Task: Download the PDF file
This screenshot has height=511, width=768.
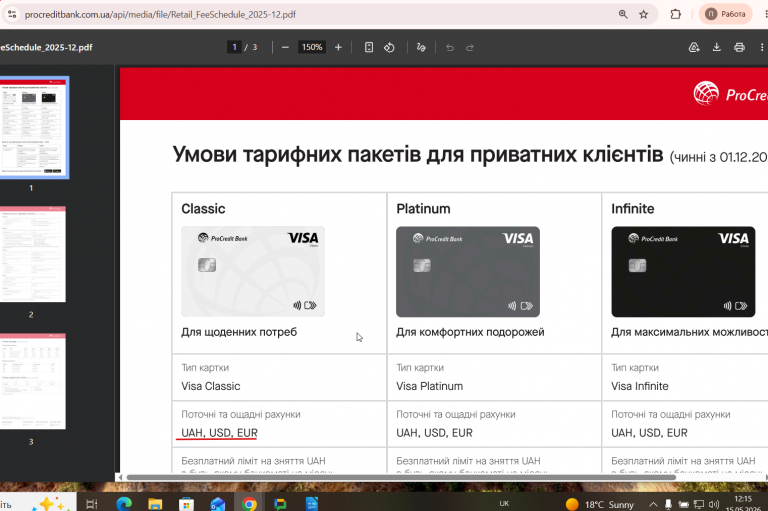Action: (717, 48)
